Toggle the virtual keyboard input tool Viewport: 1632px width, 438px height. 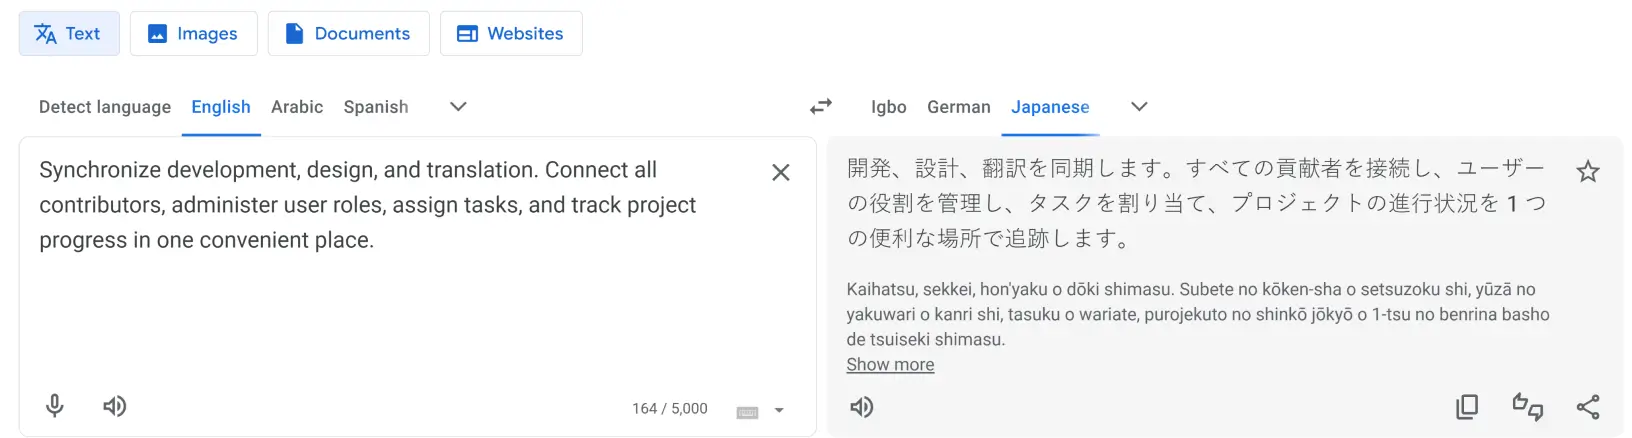point(747,411)
